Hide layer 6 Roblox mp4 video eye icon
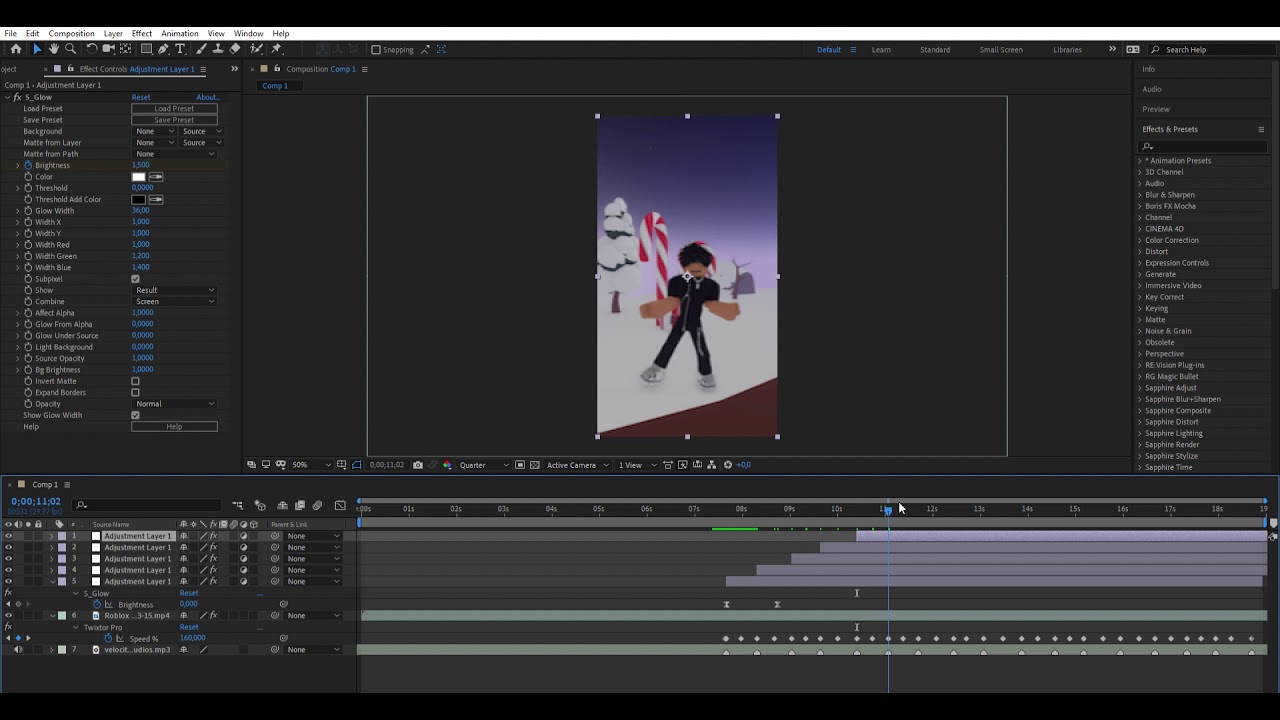 coord(8,616)
